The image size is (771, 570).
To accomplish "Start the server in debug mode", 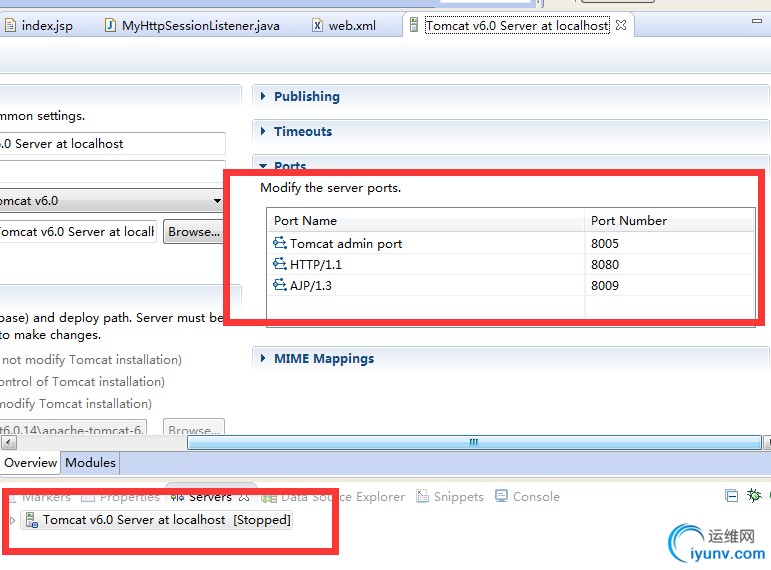I will (754, 495).
